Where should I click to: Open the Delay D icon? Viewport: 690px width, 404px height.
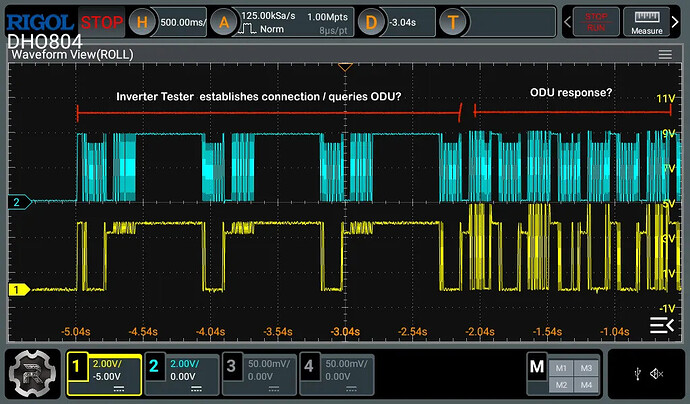coord(371,22)
